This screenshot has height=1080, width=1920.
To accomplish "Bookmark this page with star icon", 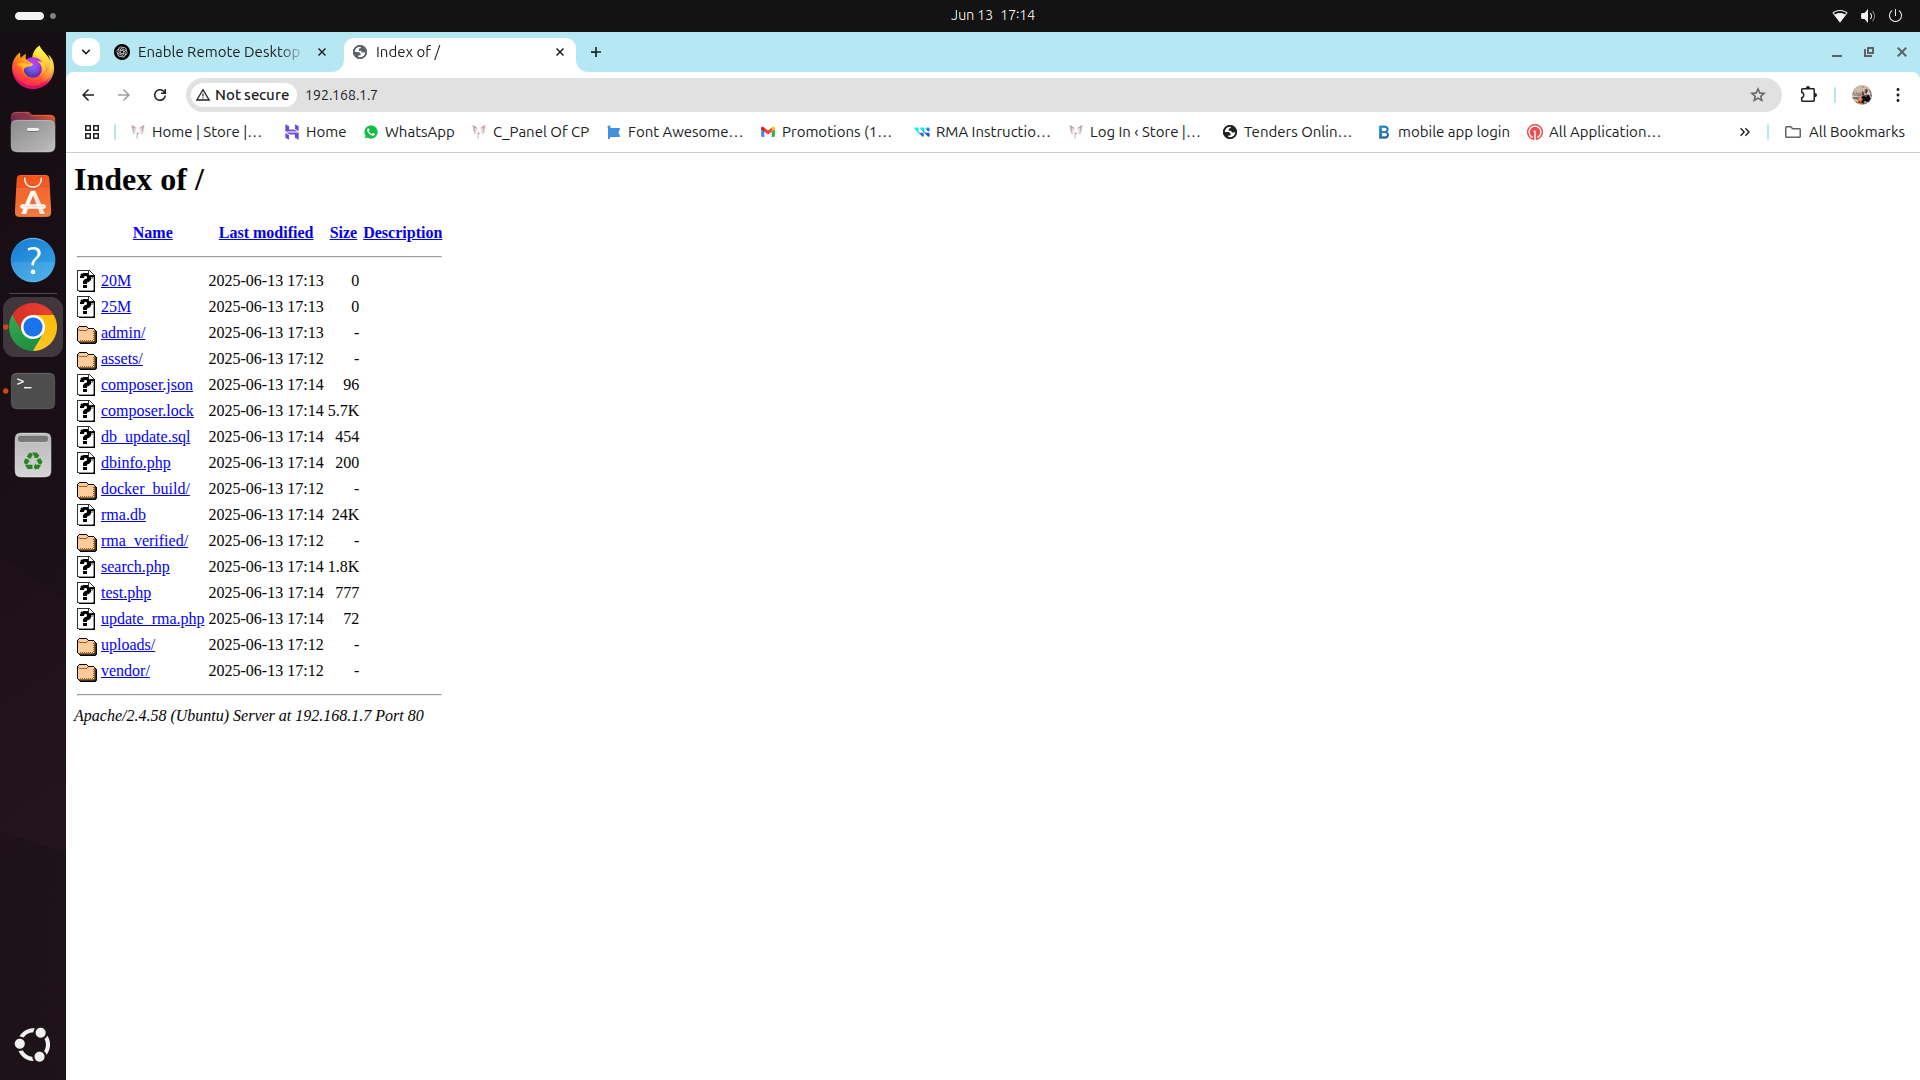I will [1758, 95].
